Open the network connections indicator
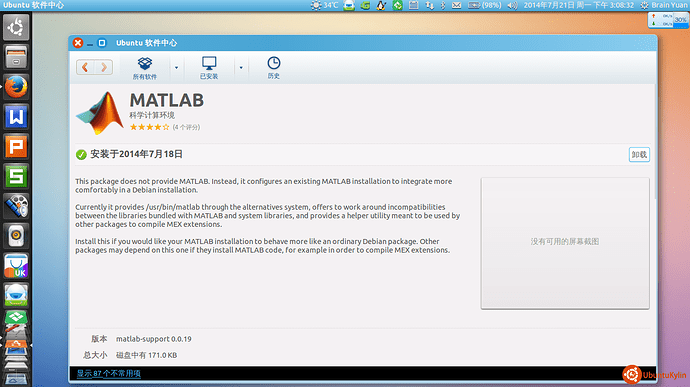Viewport: 690px width, 387px height. (x=429, y=5)
